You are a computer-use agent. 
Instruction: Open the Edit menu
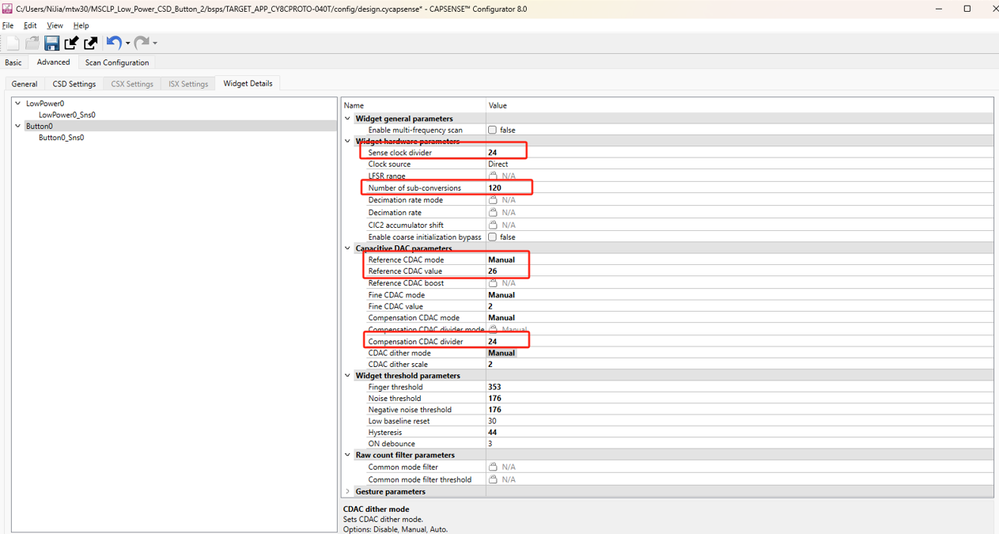click(30, 25)
